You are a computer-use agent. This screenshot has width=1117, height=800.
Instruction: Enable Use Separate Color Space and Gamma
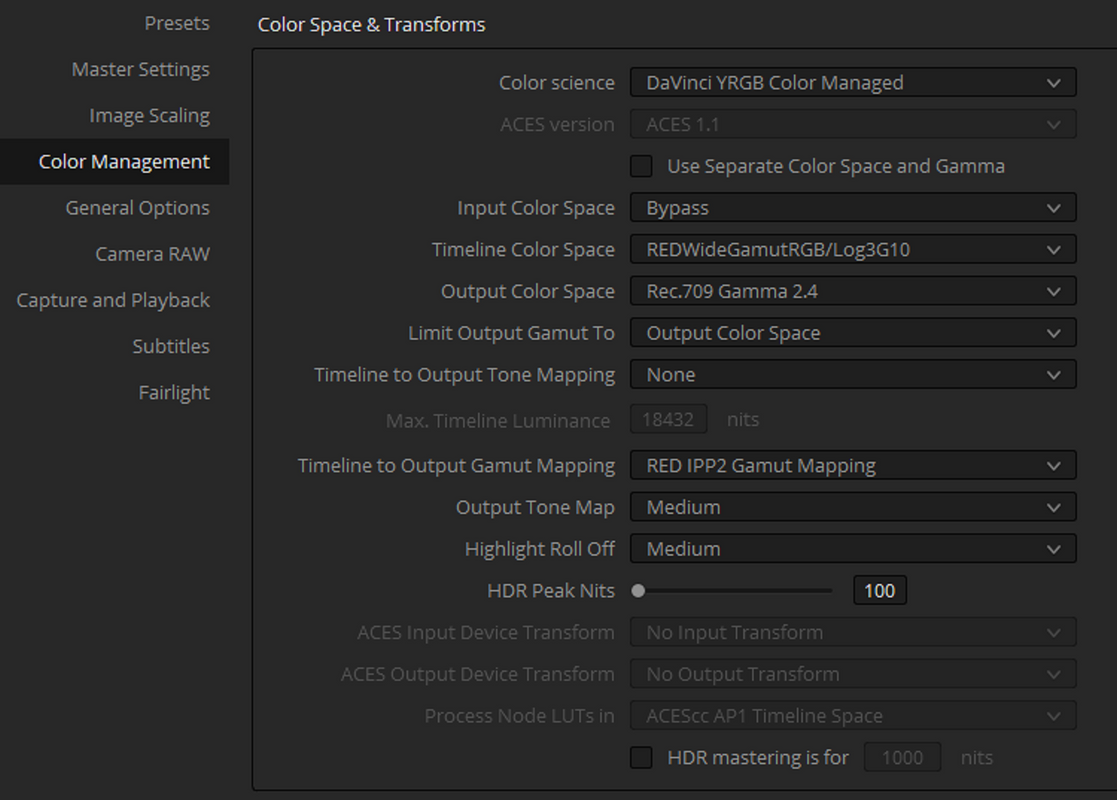641,166
